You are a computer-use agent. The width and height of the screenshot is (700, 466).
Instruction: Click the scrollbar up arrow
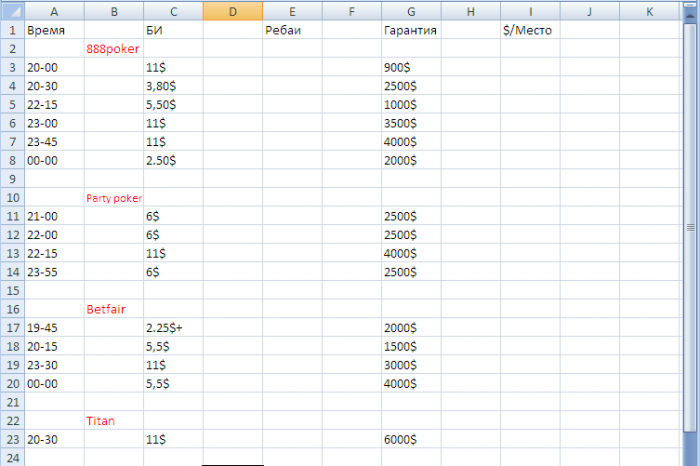pos(690,14)
